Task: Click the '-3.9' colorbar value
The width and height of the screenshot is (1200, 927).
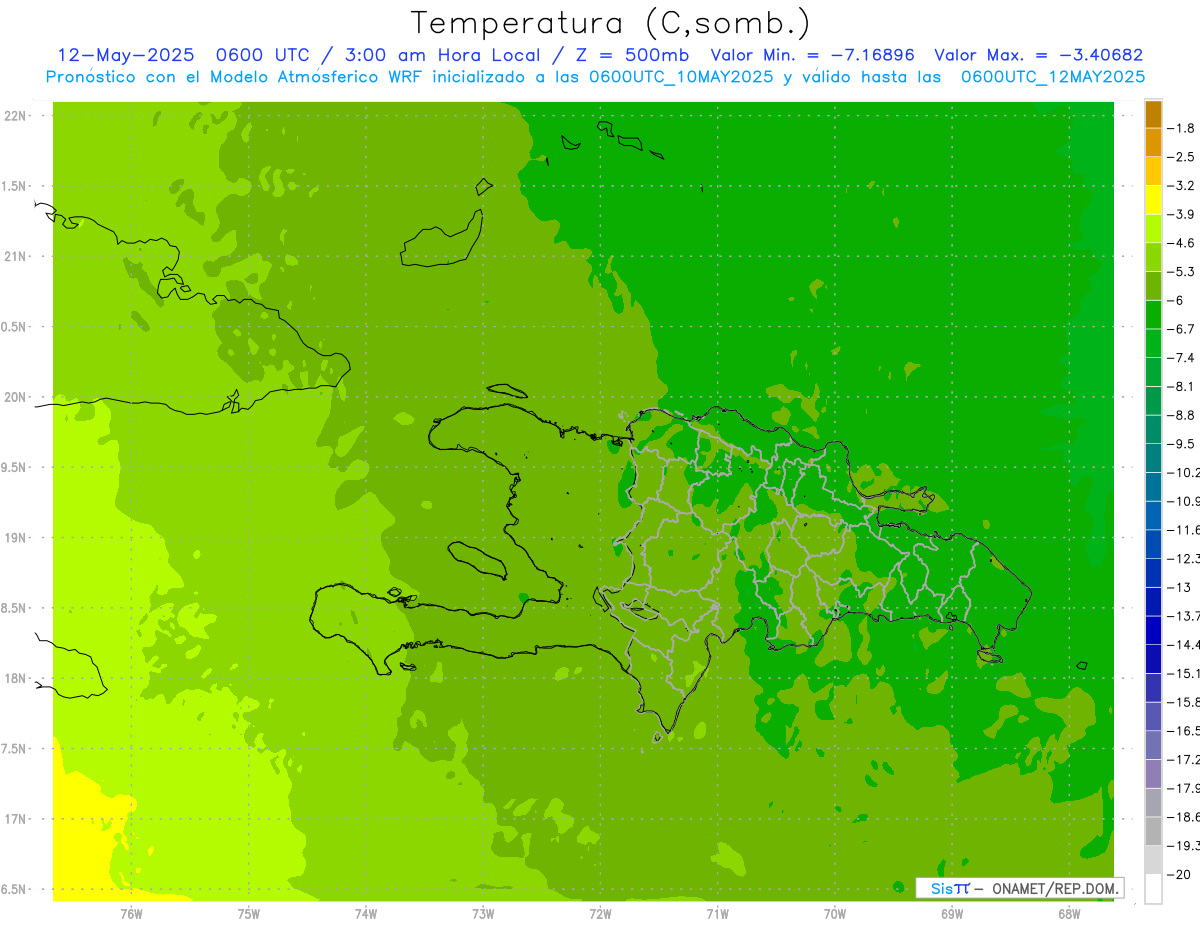Action: click(1182, 214)
